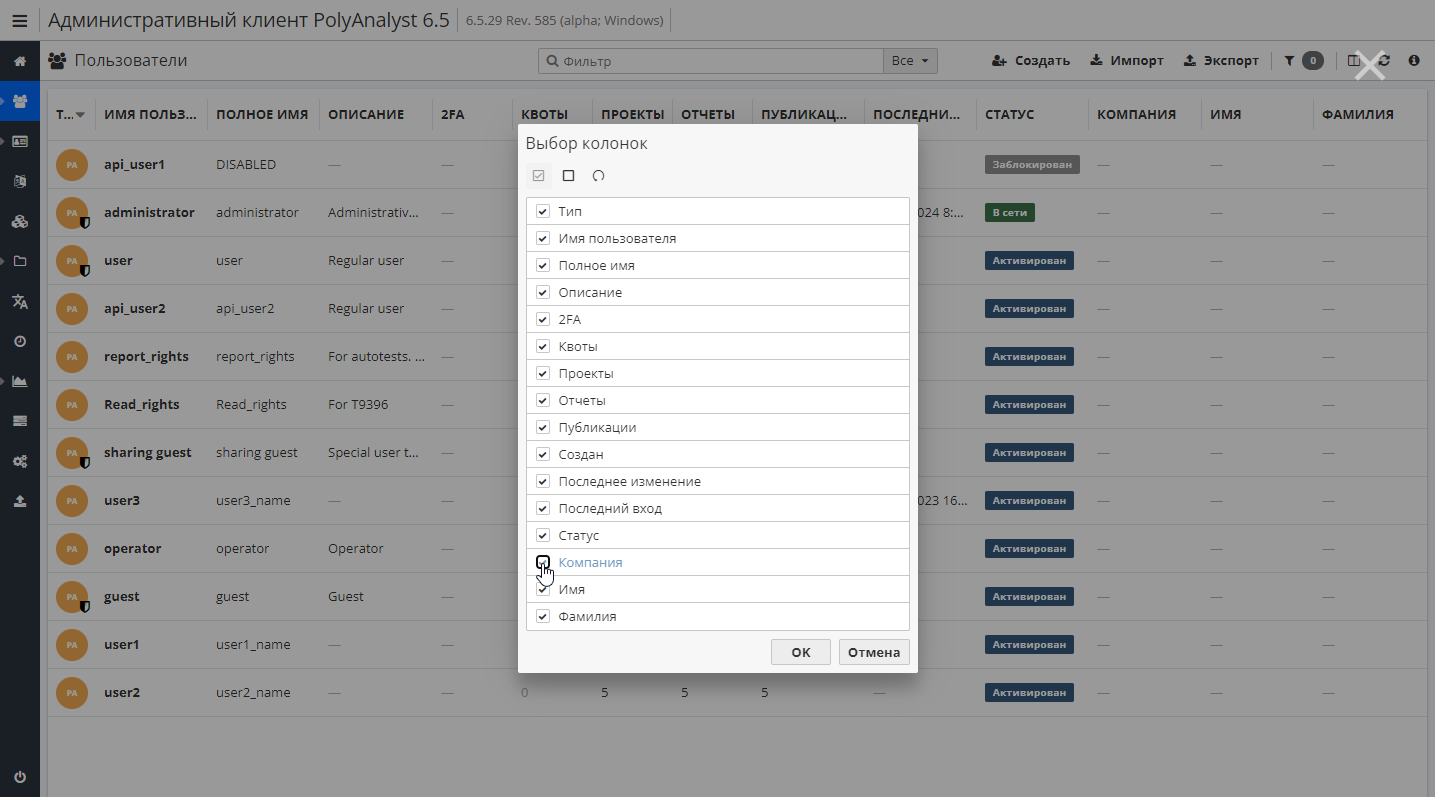Click the ОПИСАНИЕ column header
The image size is (1435, 797).
tap(366, 115)
